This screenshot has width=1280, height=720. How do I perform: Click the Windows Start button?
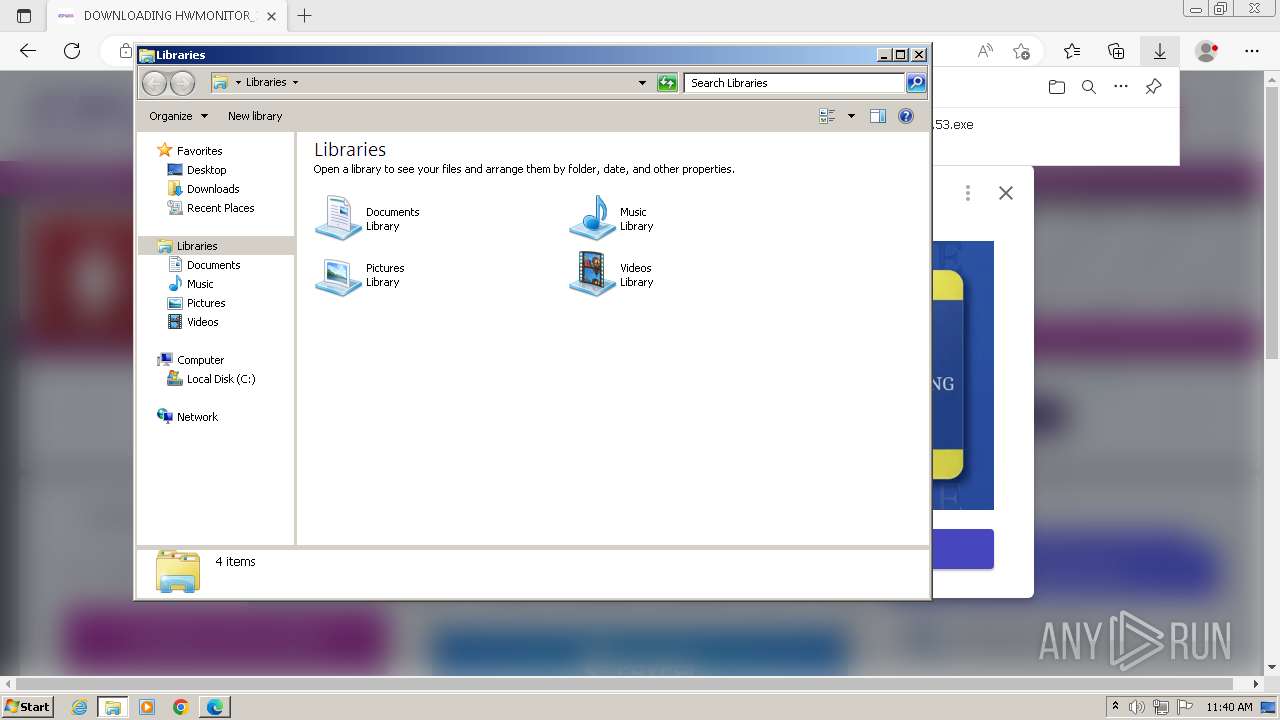28,707
